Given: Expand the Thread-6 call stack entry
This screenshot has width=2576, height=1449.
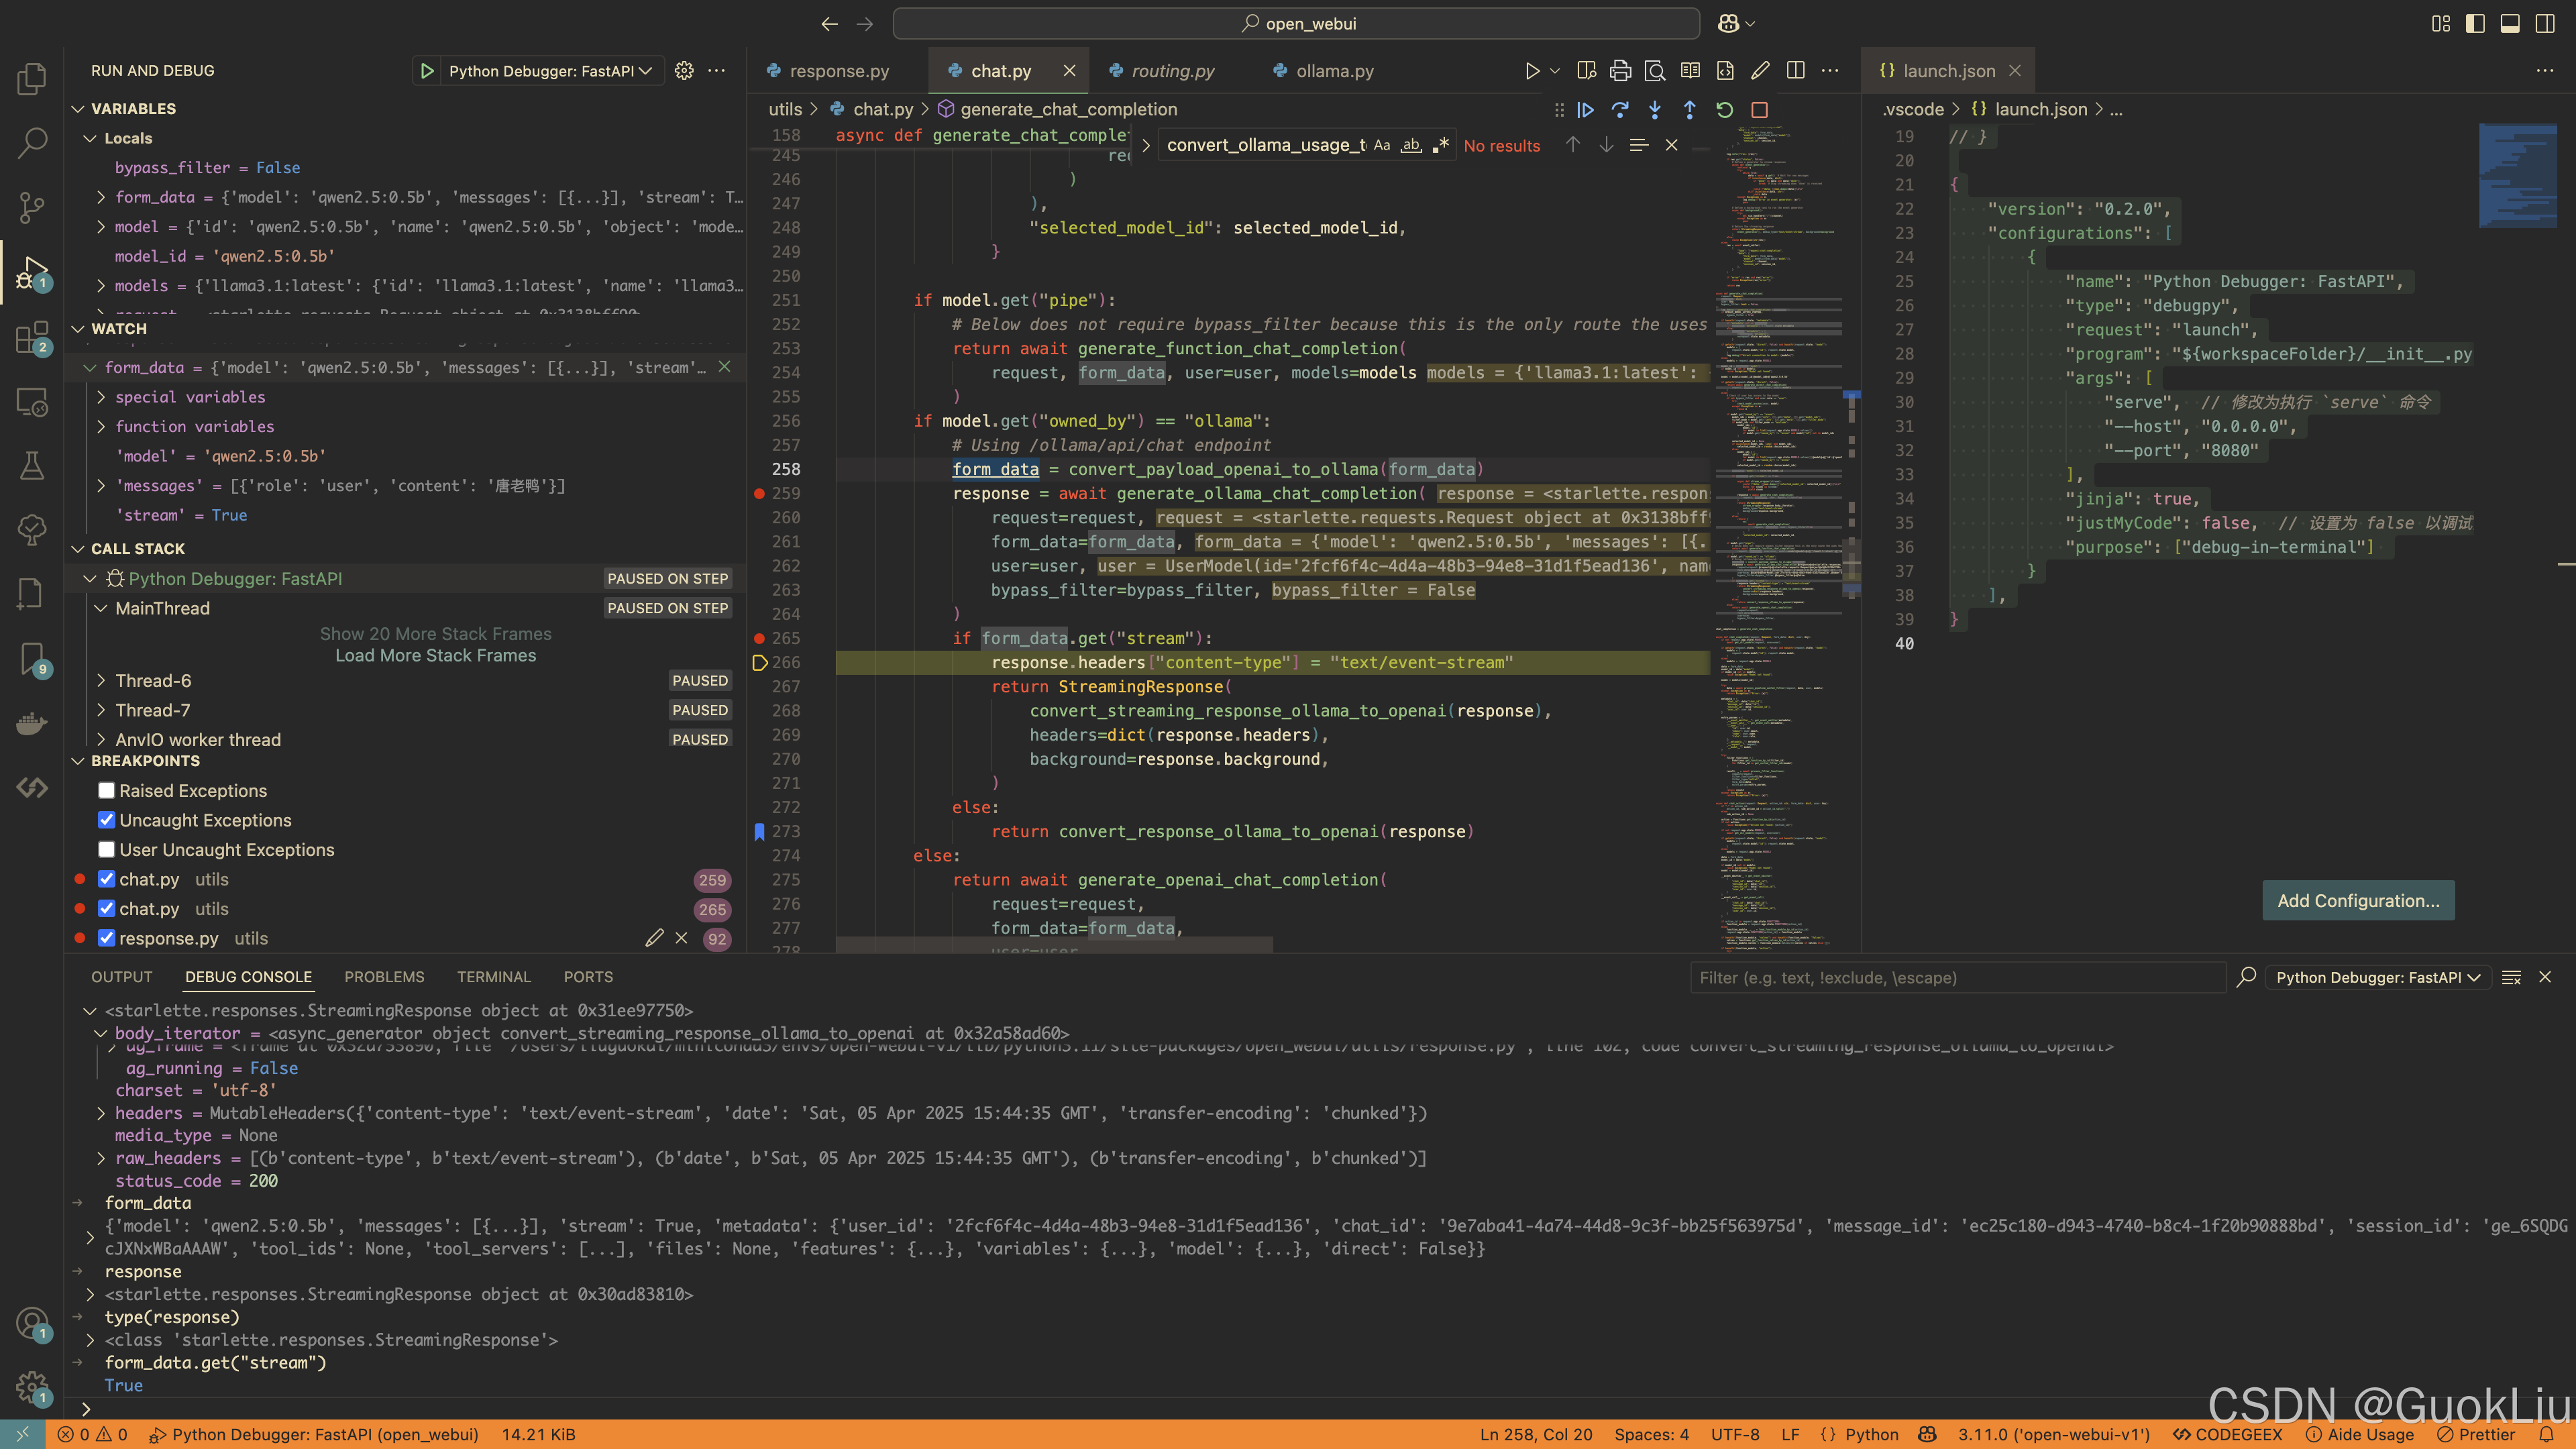Looking at the screenshot, I should (101, 681).
